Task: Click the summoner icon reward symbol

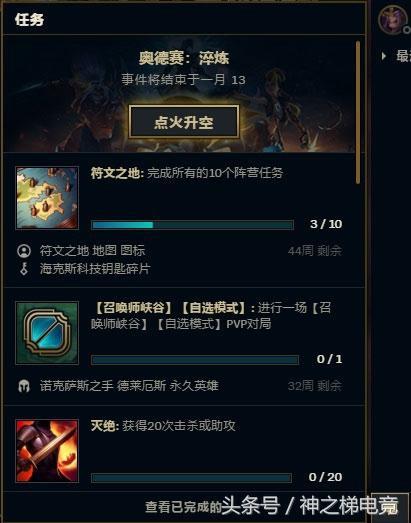Action: [x=24, y=251]
